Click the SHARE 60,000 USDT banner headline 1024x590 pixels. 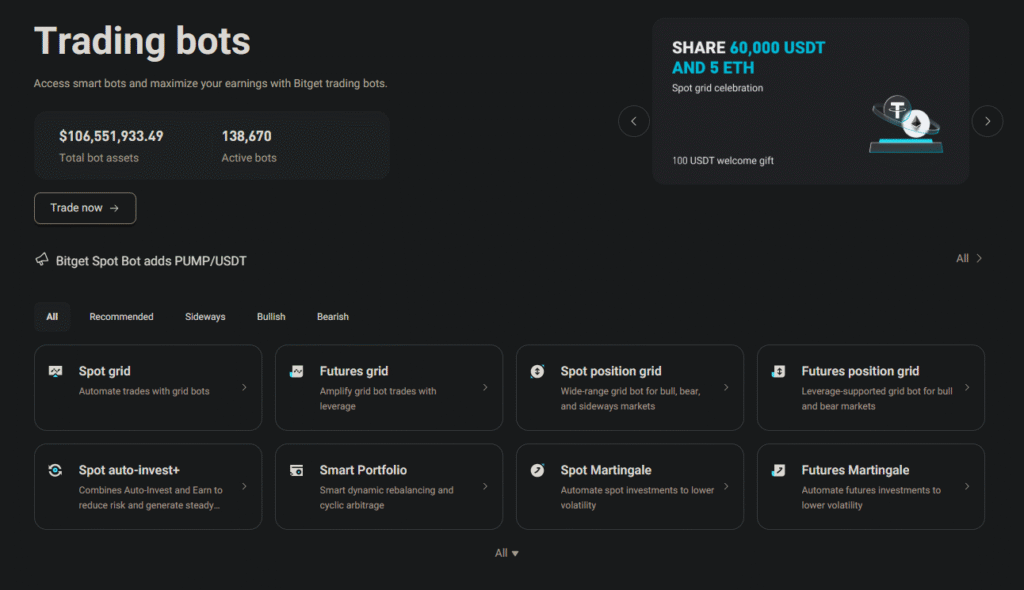(x=748, y=57)
